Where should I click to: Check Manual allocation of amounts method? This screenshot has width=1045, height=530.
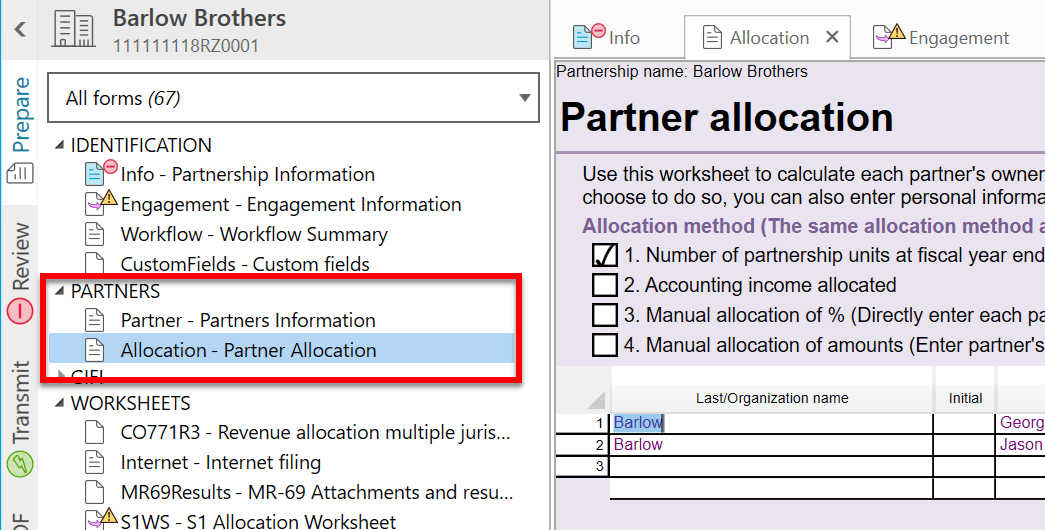click(x=604, y=345)
